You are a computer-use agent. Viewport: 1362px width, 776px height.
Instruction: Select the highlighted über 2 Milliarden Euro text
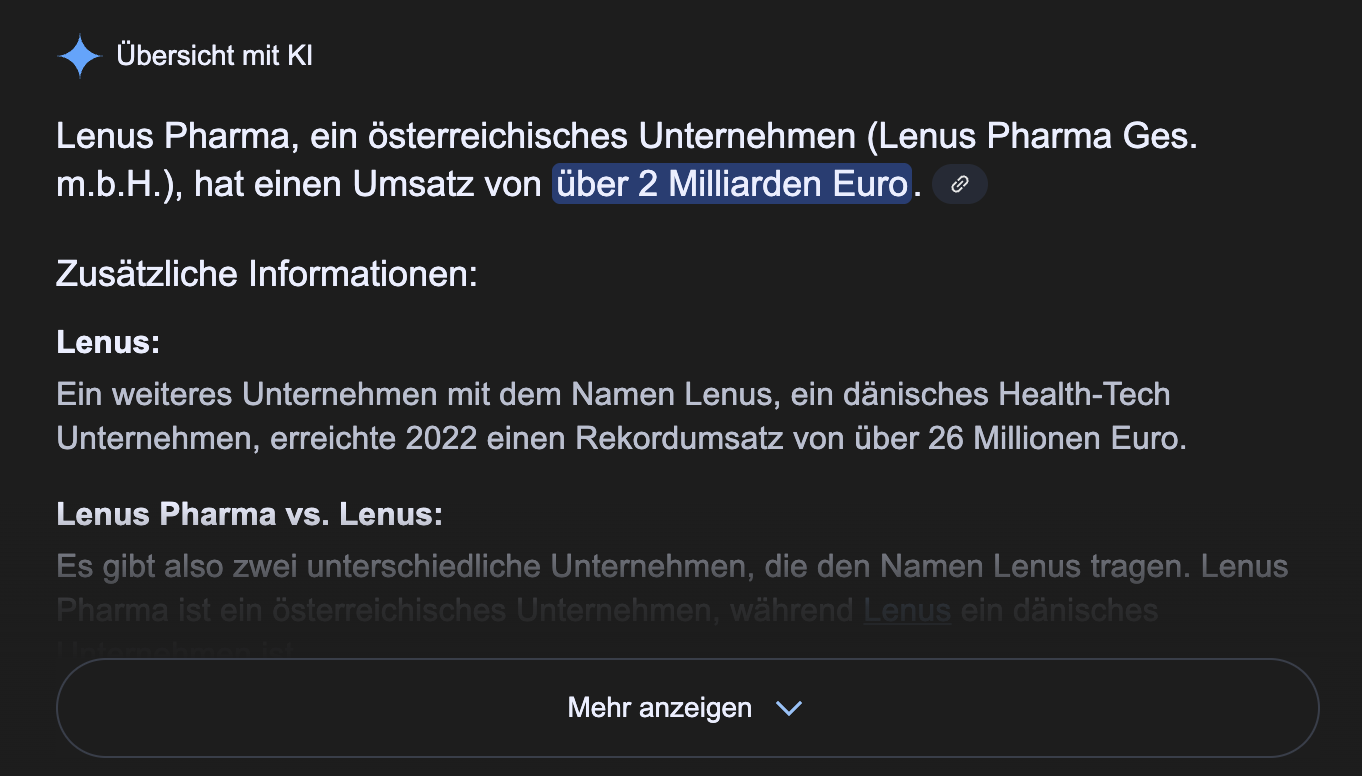(x=732, y=184)
